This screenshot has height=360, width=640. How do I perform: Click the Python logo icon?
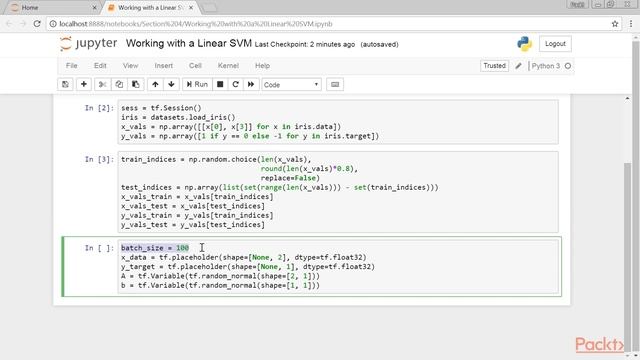pyautogui.click(x=524, y=44)
